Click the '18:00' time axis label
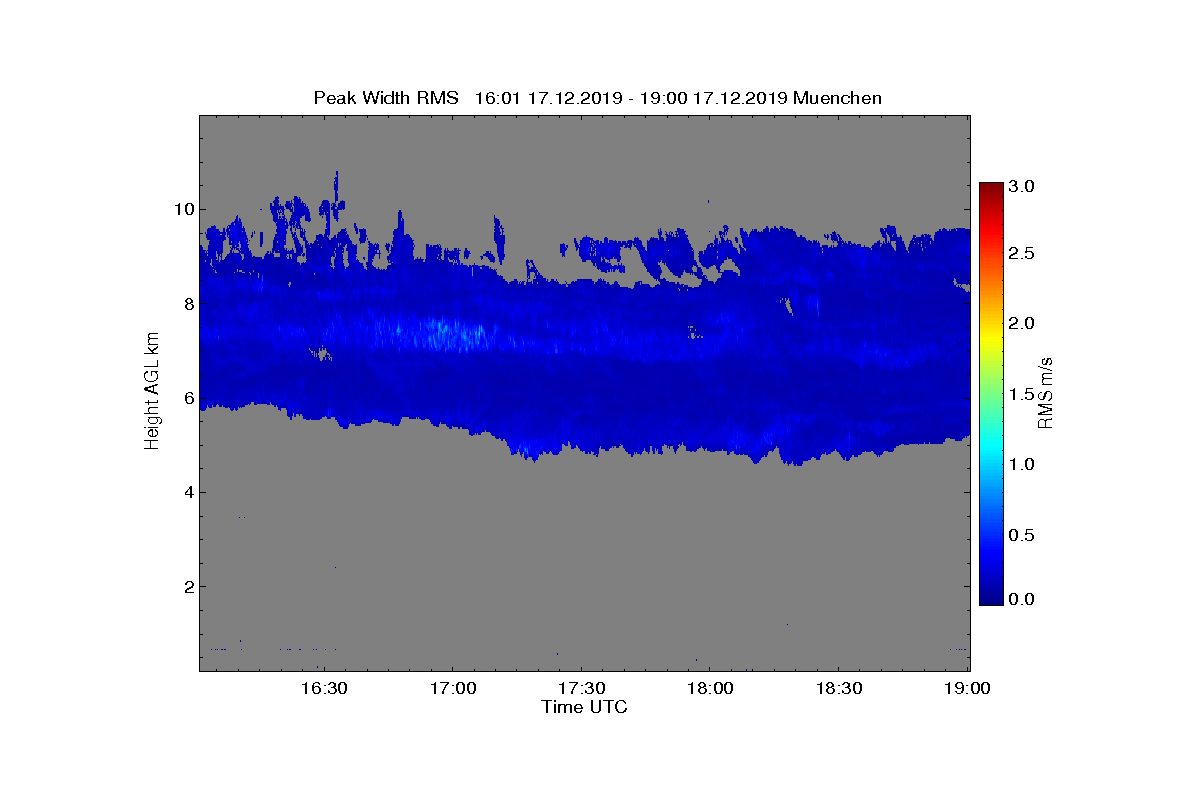The width and height of the screenshot is (1200, 800). [711, 689]
